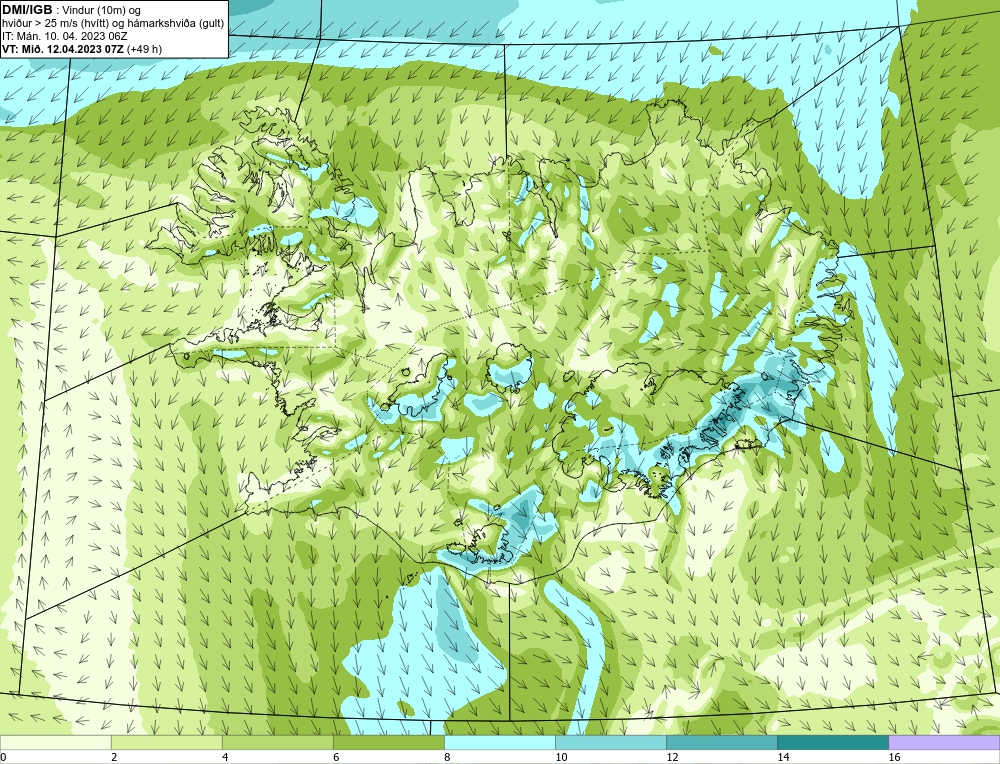
Task: Click the legend scale label '4'
Action: pos(225,757)
